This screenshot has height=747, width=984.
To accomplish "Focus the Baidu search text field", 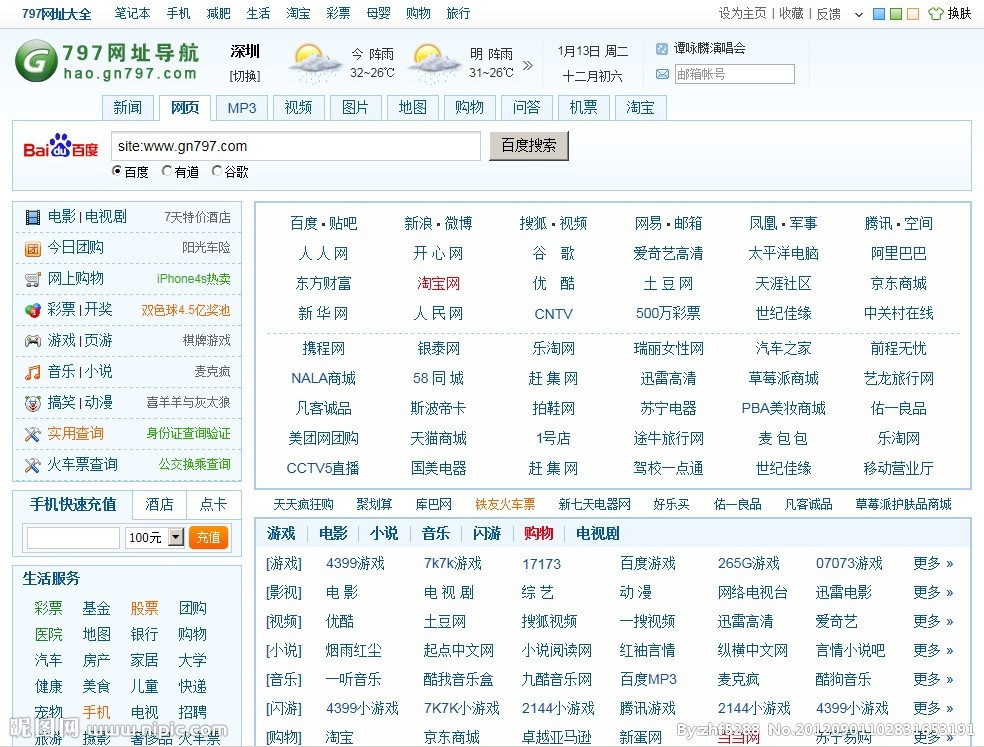I will 296,146.
